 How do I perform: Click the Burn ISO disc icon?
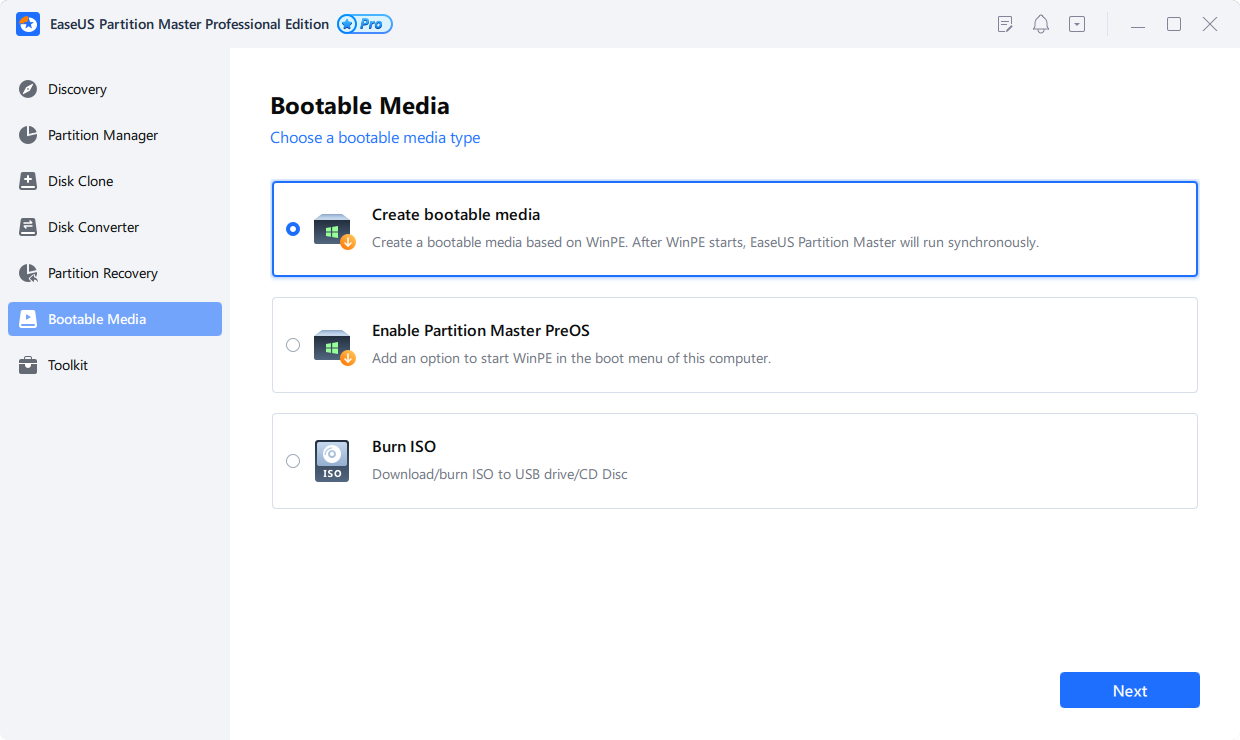coord(331,461)
